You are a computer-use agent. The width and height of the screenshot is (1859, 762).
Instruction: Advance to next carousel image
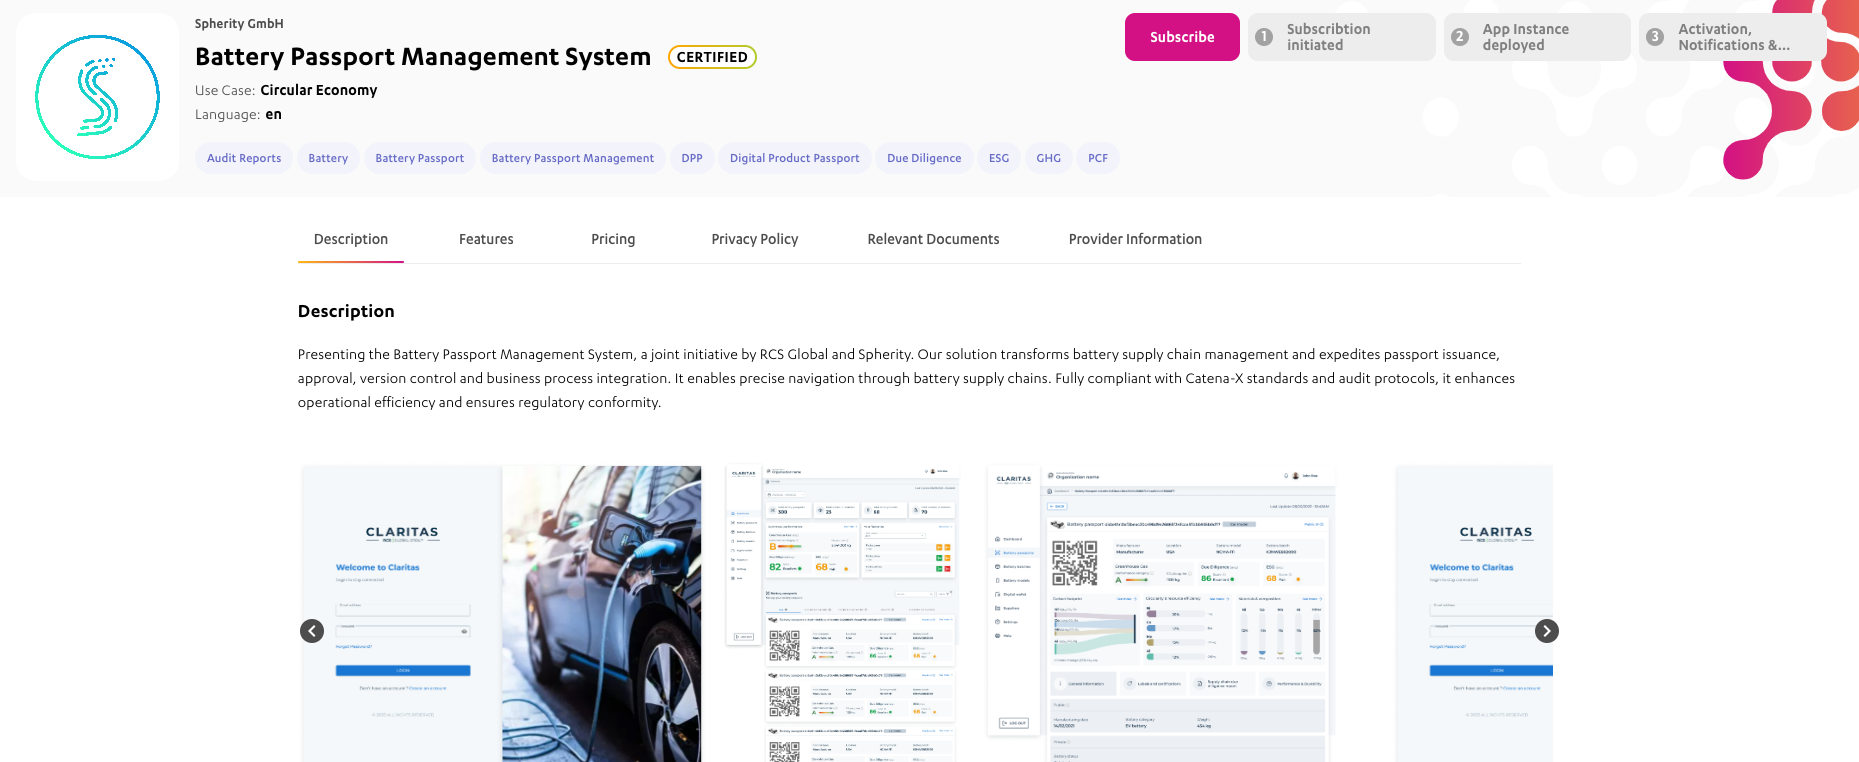pyautogui.click(x=1546, y=631)
